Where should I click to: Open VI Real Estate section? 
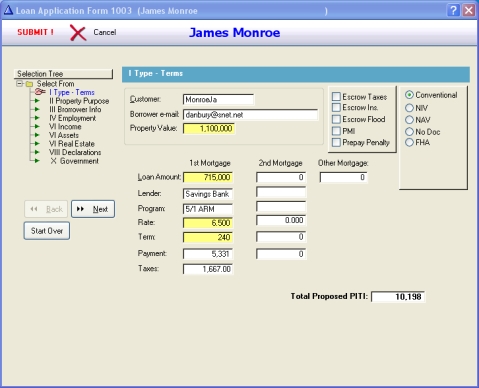point(72,144)
